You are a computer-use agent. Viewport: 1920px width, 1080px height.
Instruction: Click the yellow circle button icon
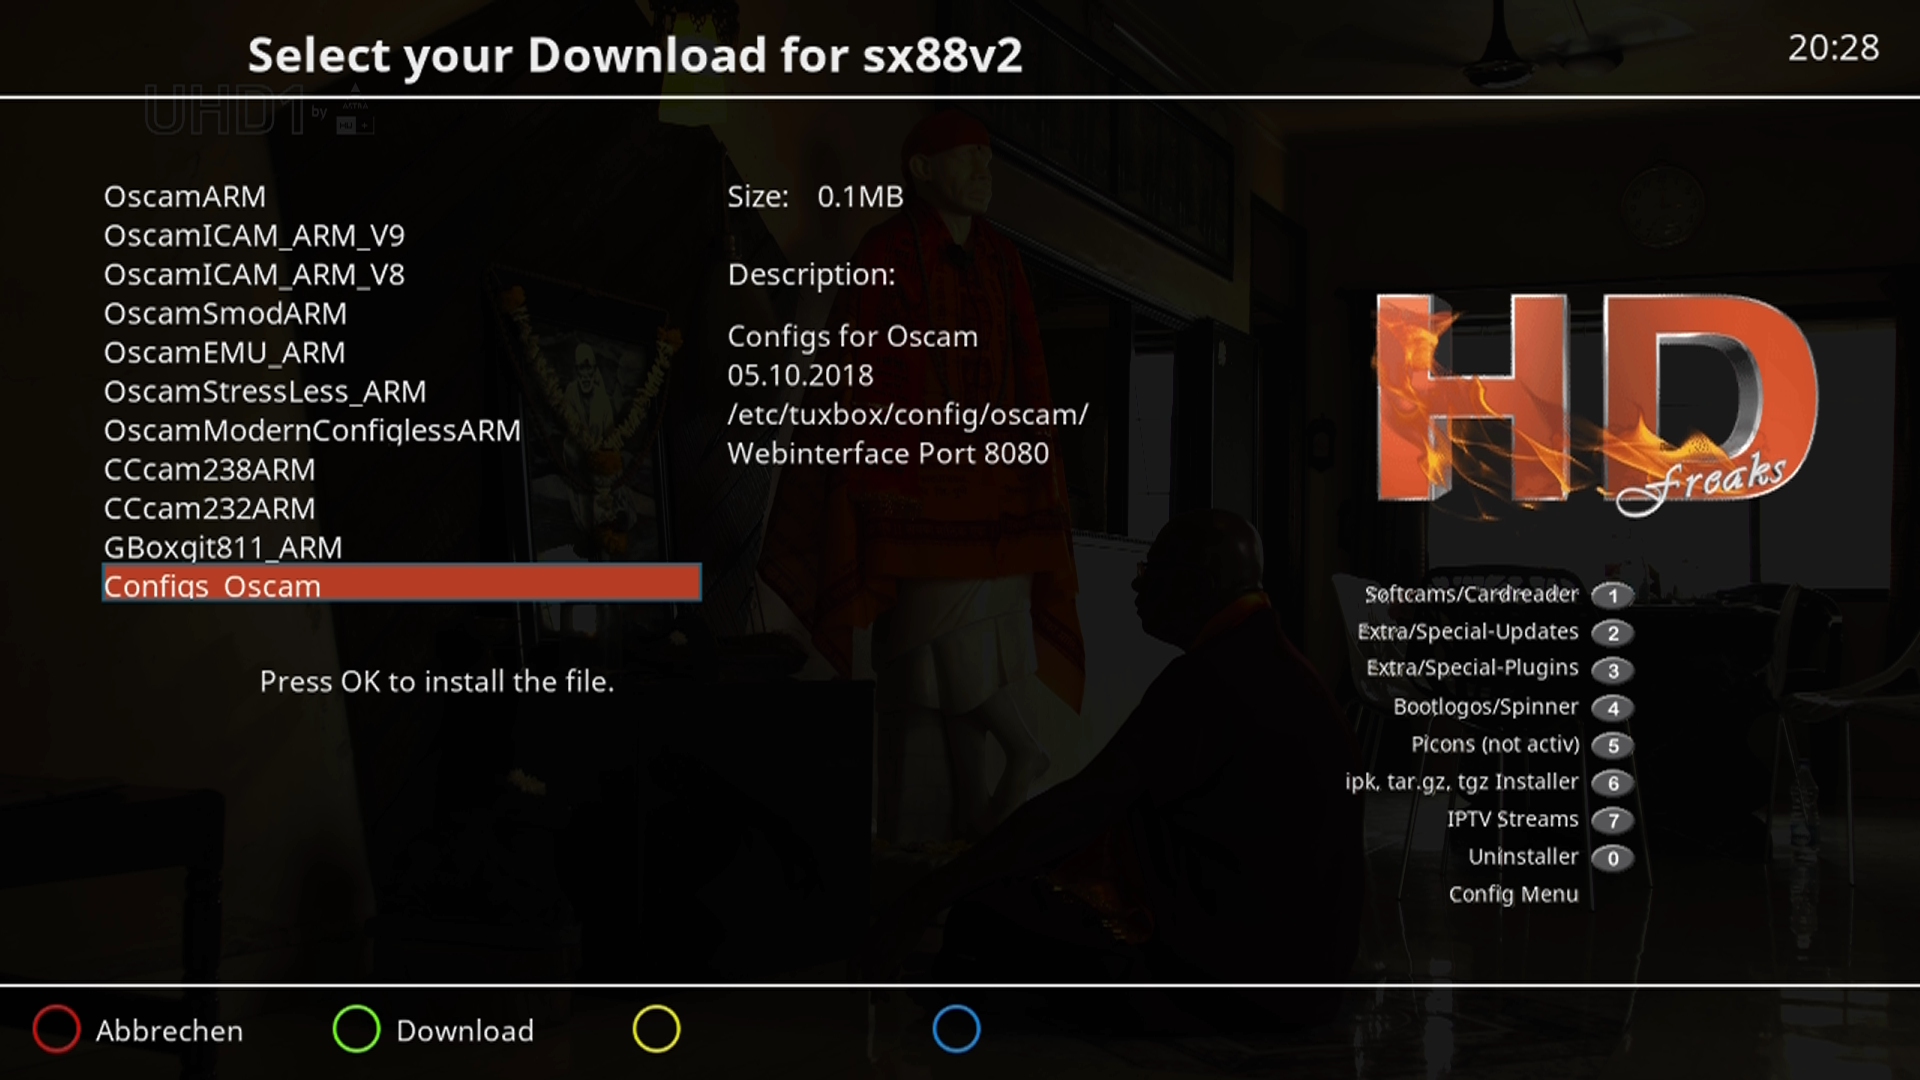(656, 1029)
